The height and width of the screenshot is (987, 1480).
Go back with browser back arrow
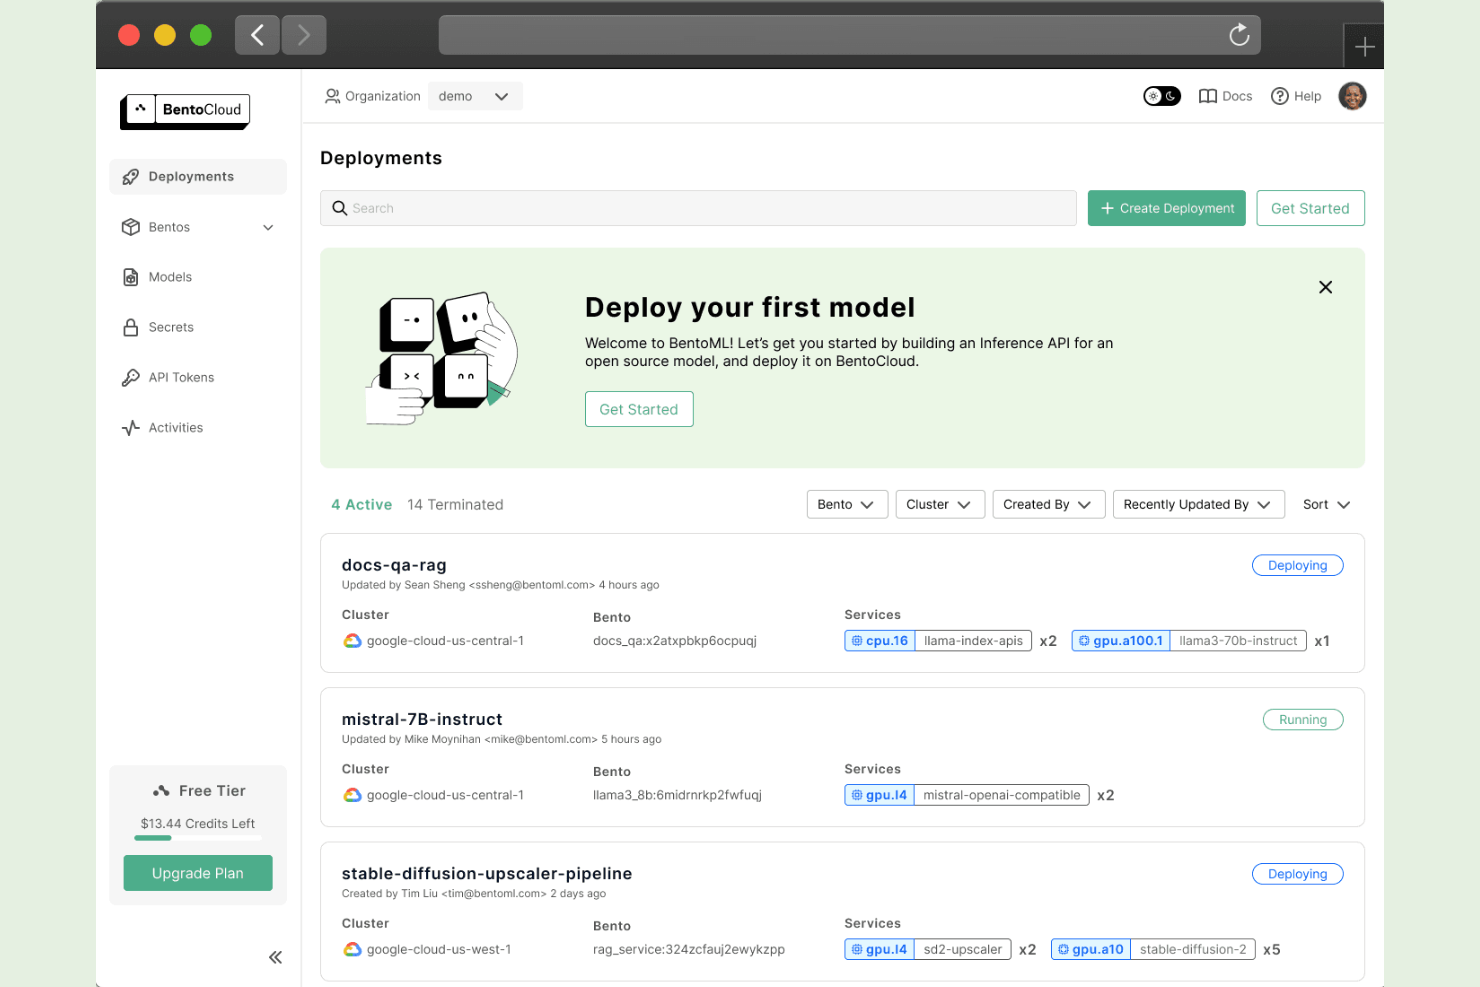tap(257, 35)
